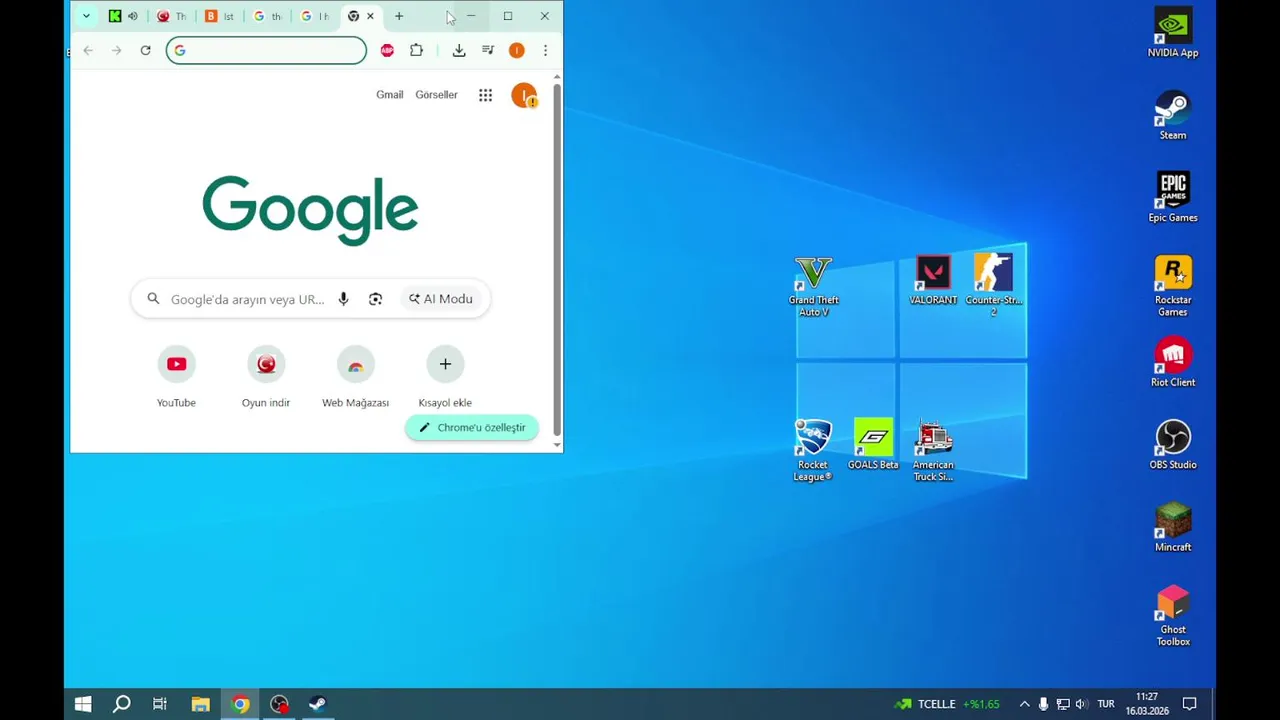Switch to the Google 'th' tab
1280x720 pixels.
pyautogui.click(x=267, y=16)
